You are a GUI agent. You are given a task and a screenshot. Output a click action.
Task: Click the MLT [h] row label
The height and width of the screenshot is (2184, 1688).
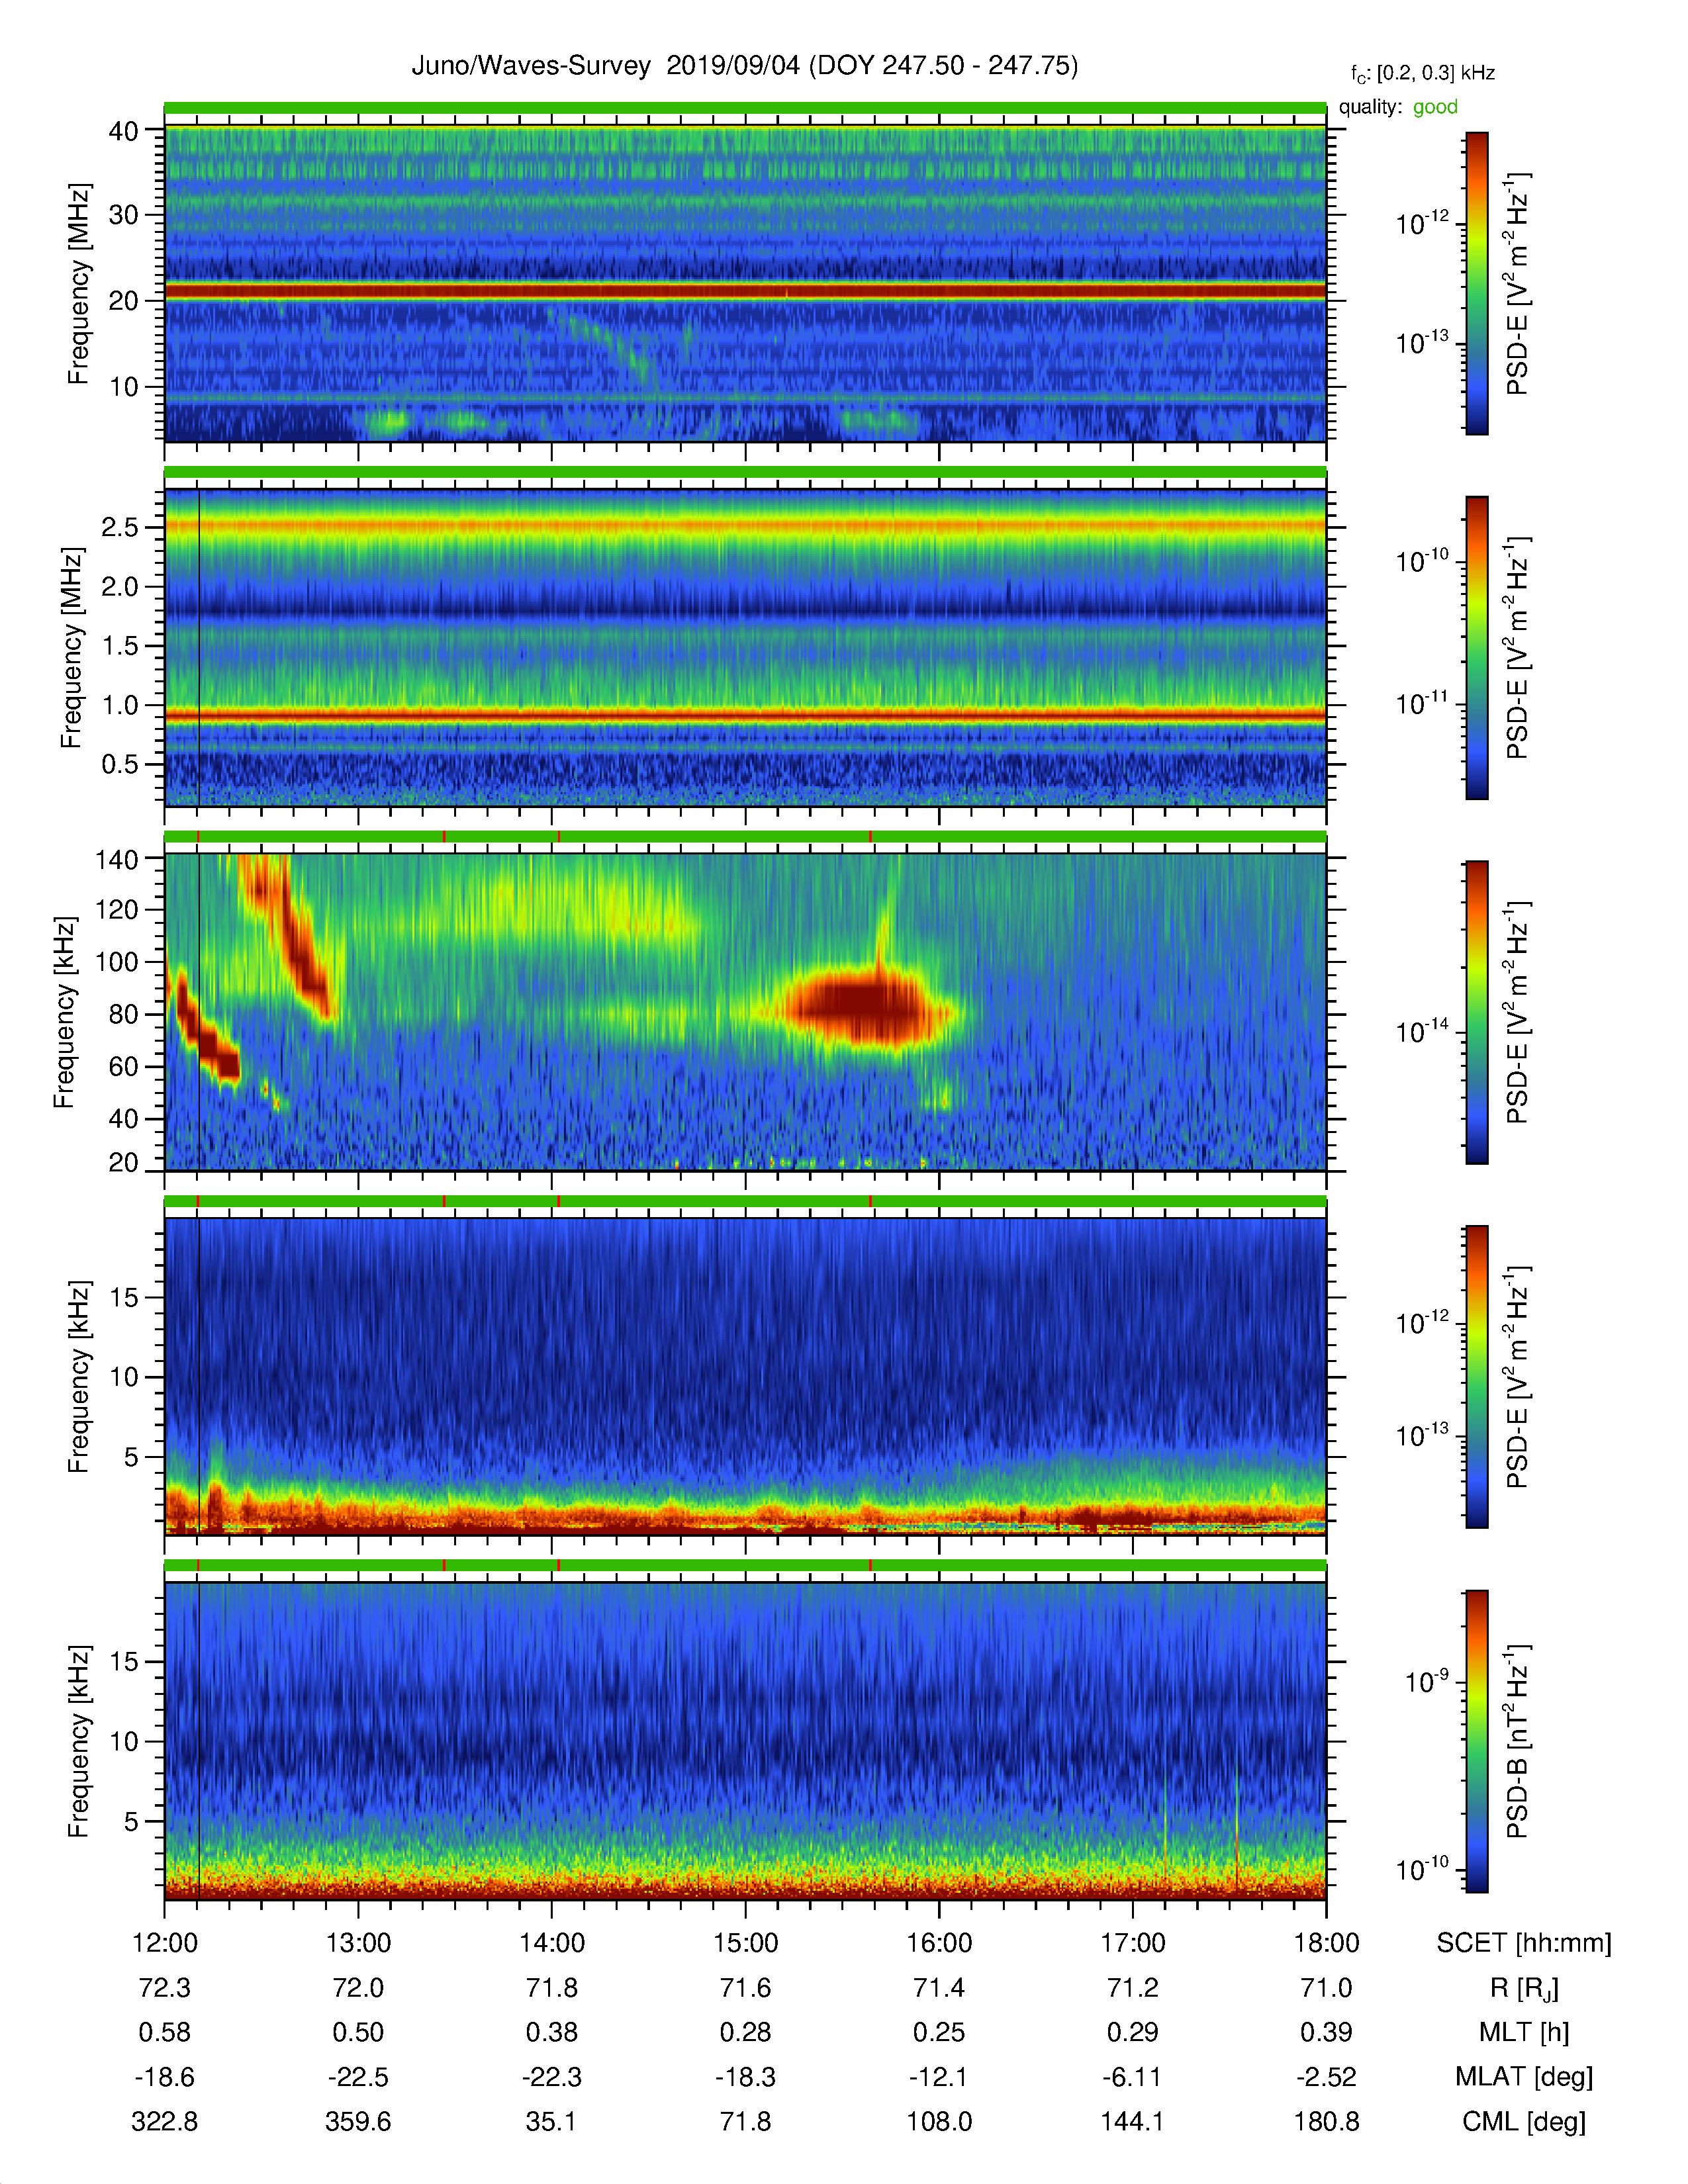pos(1524,2033)
